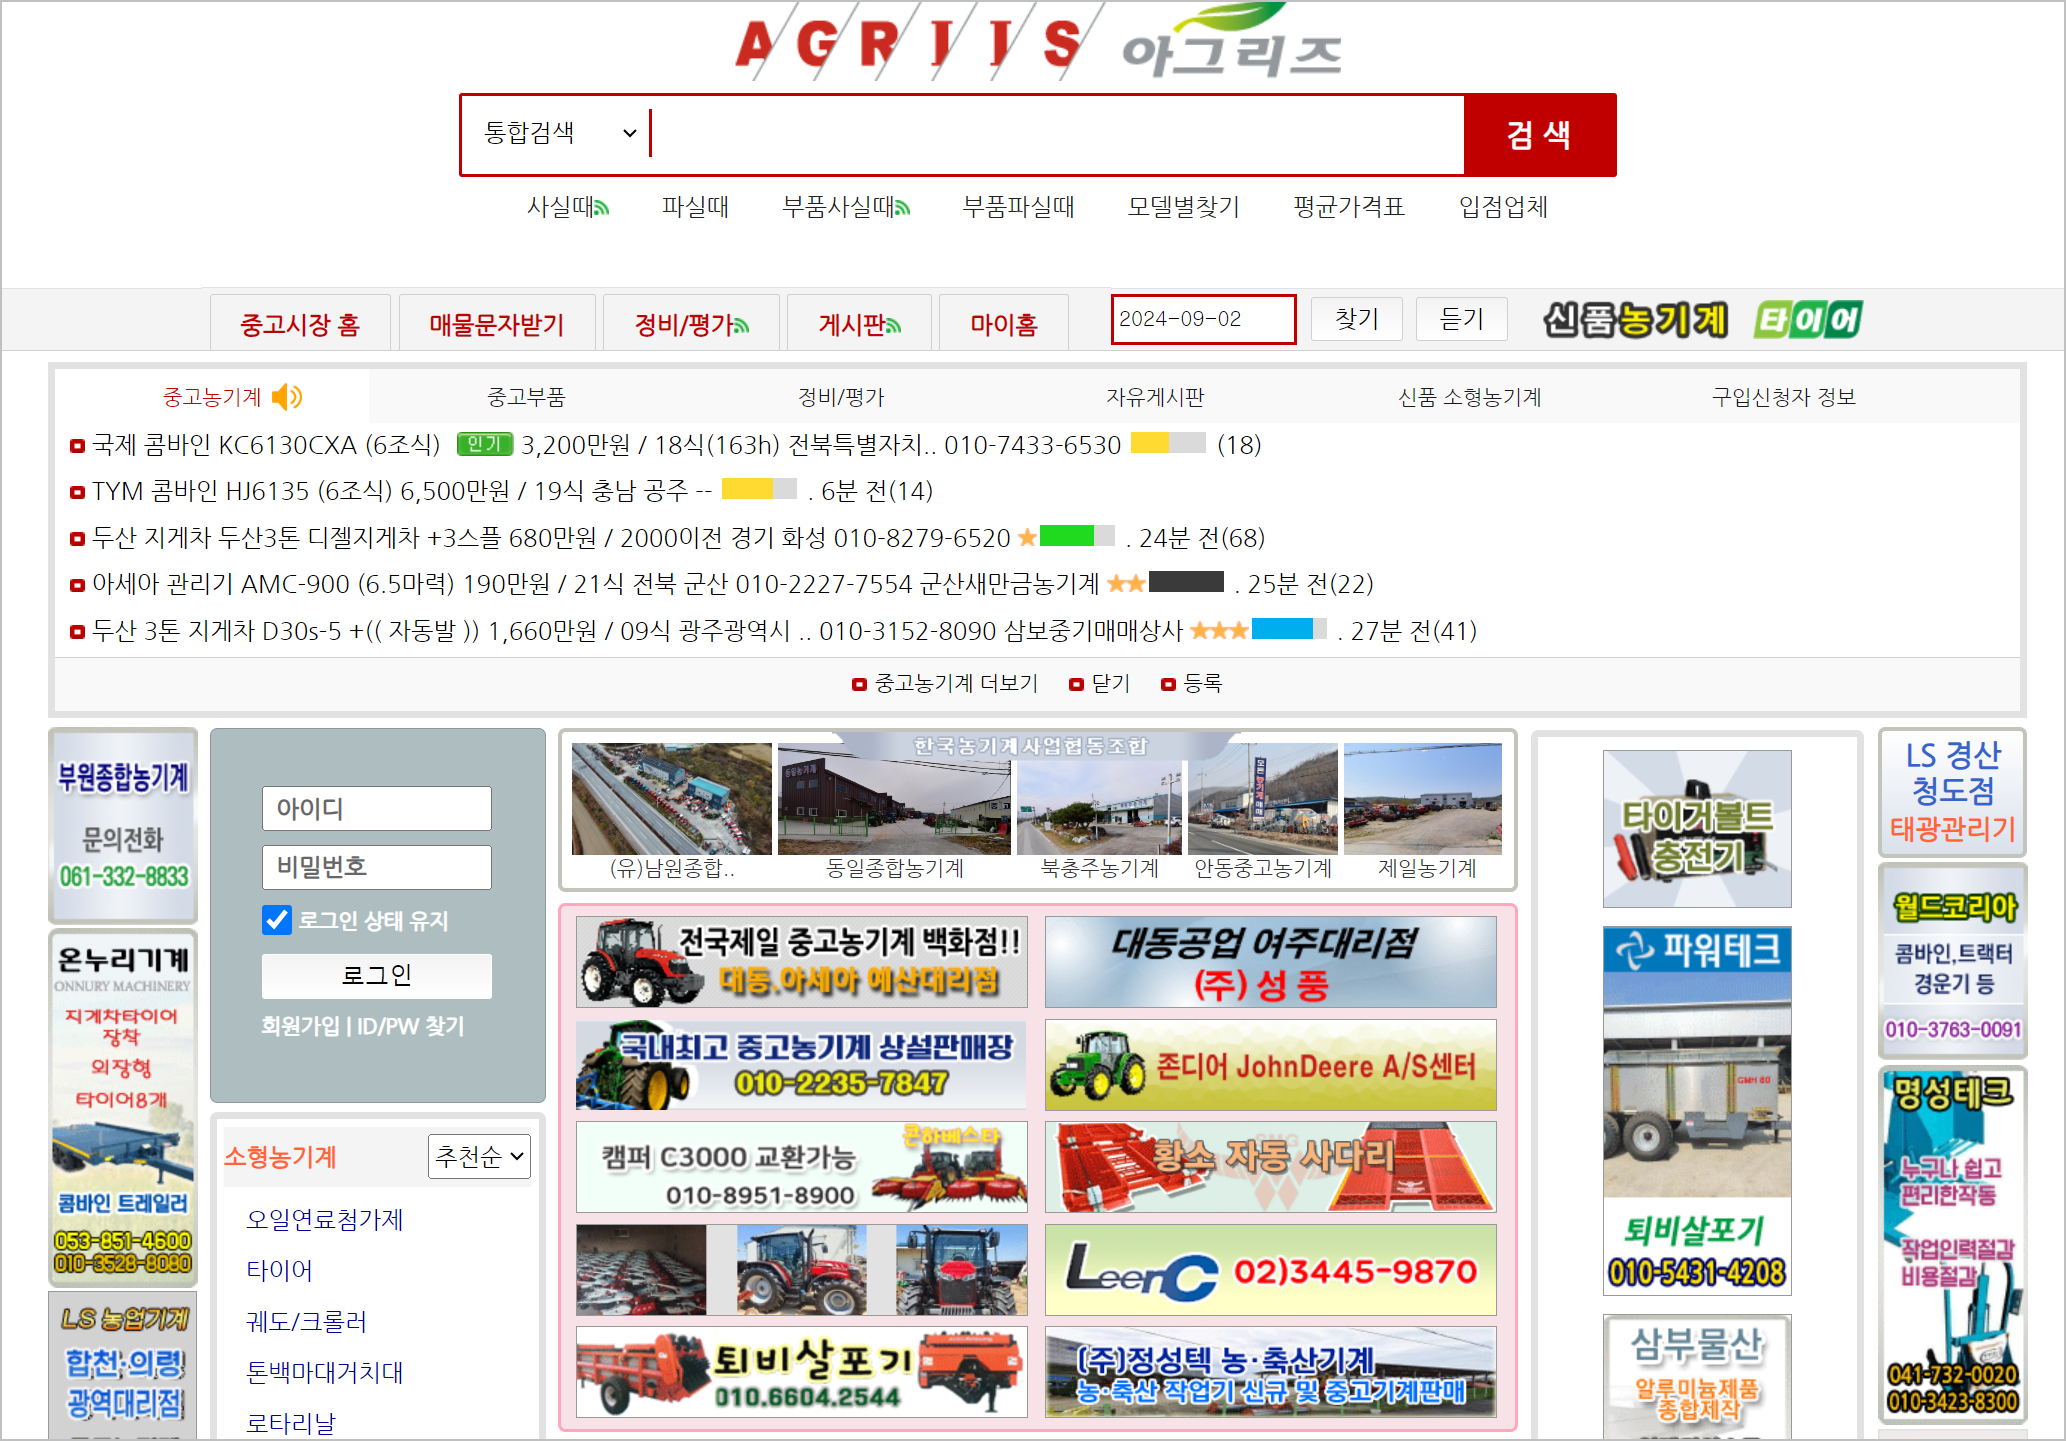
Task: Click the speaker icon beside 중고농기계 tab
Action: [286, 397]
